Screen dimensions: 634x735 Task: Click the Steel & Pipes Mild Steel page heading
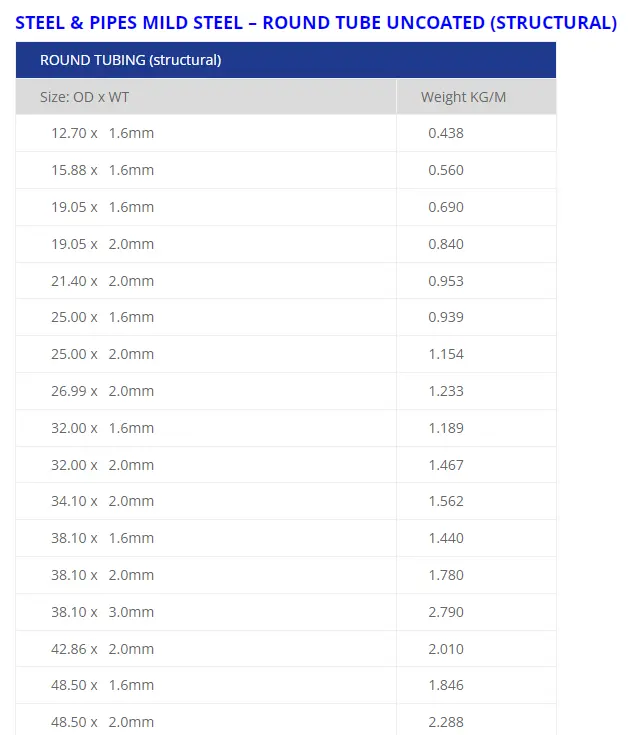pyautogui.click(x=316, y=22)
